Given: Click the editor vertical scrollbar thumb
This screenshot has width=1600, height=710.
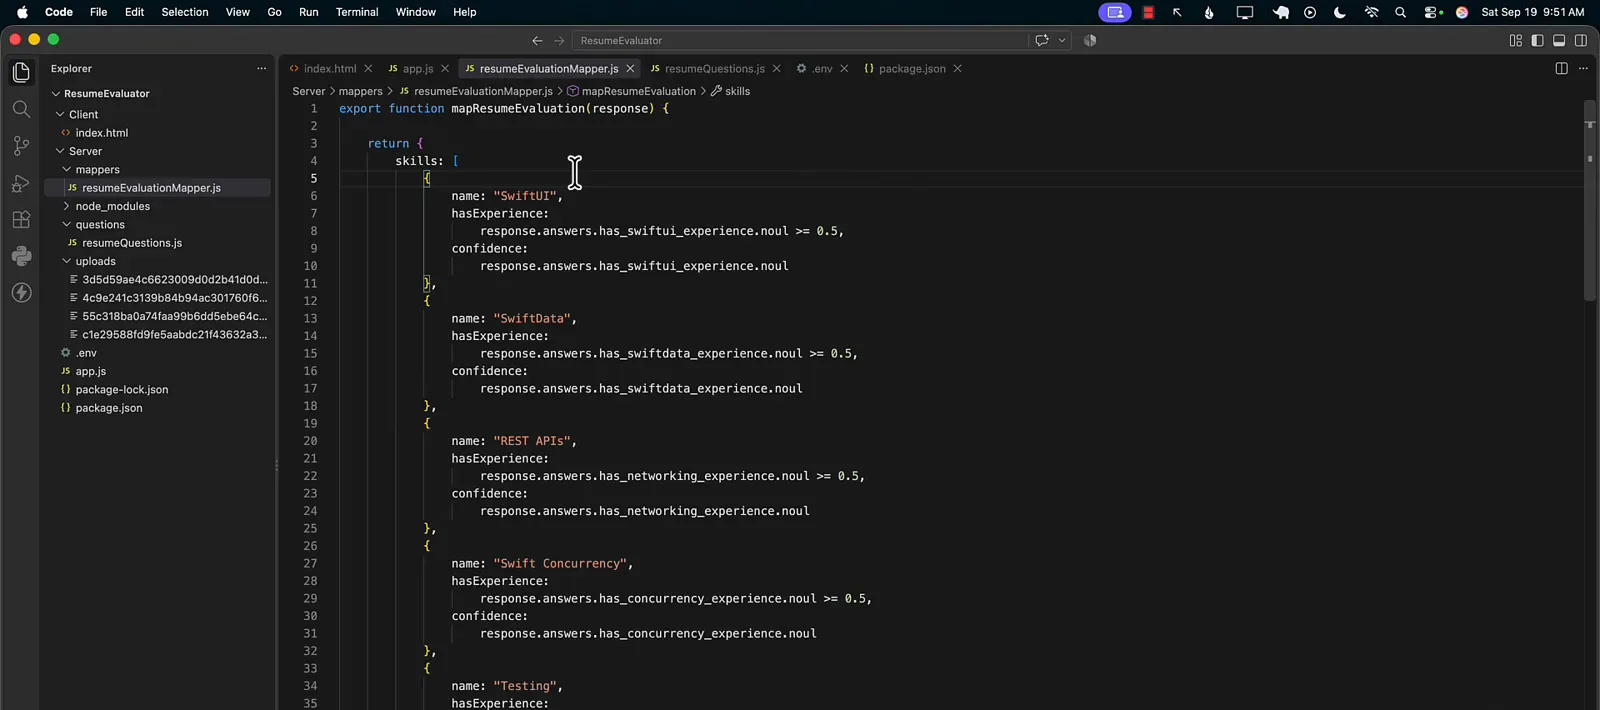Looking at the screenshot, I should pyautogui.click(x=1590, y=200).
